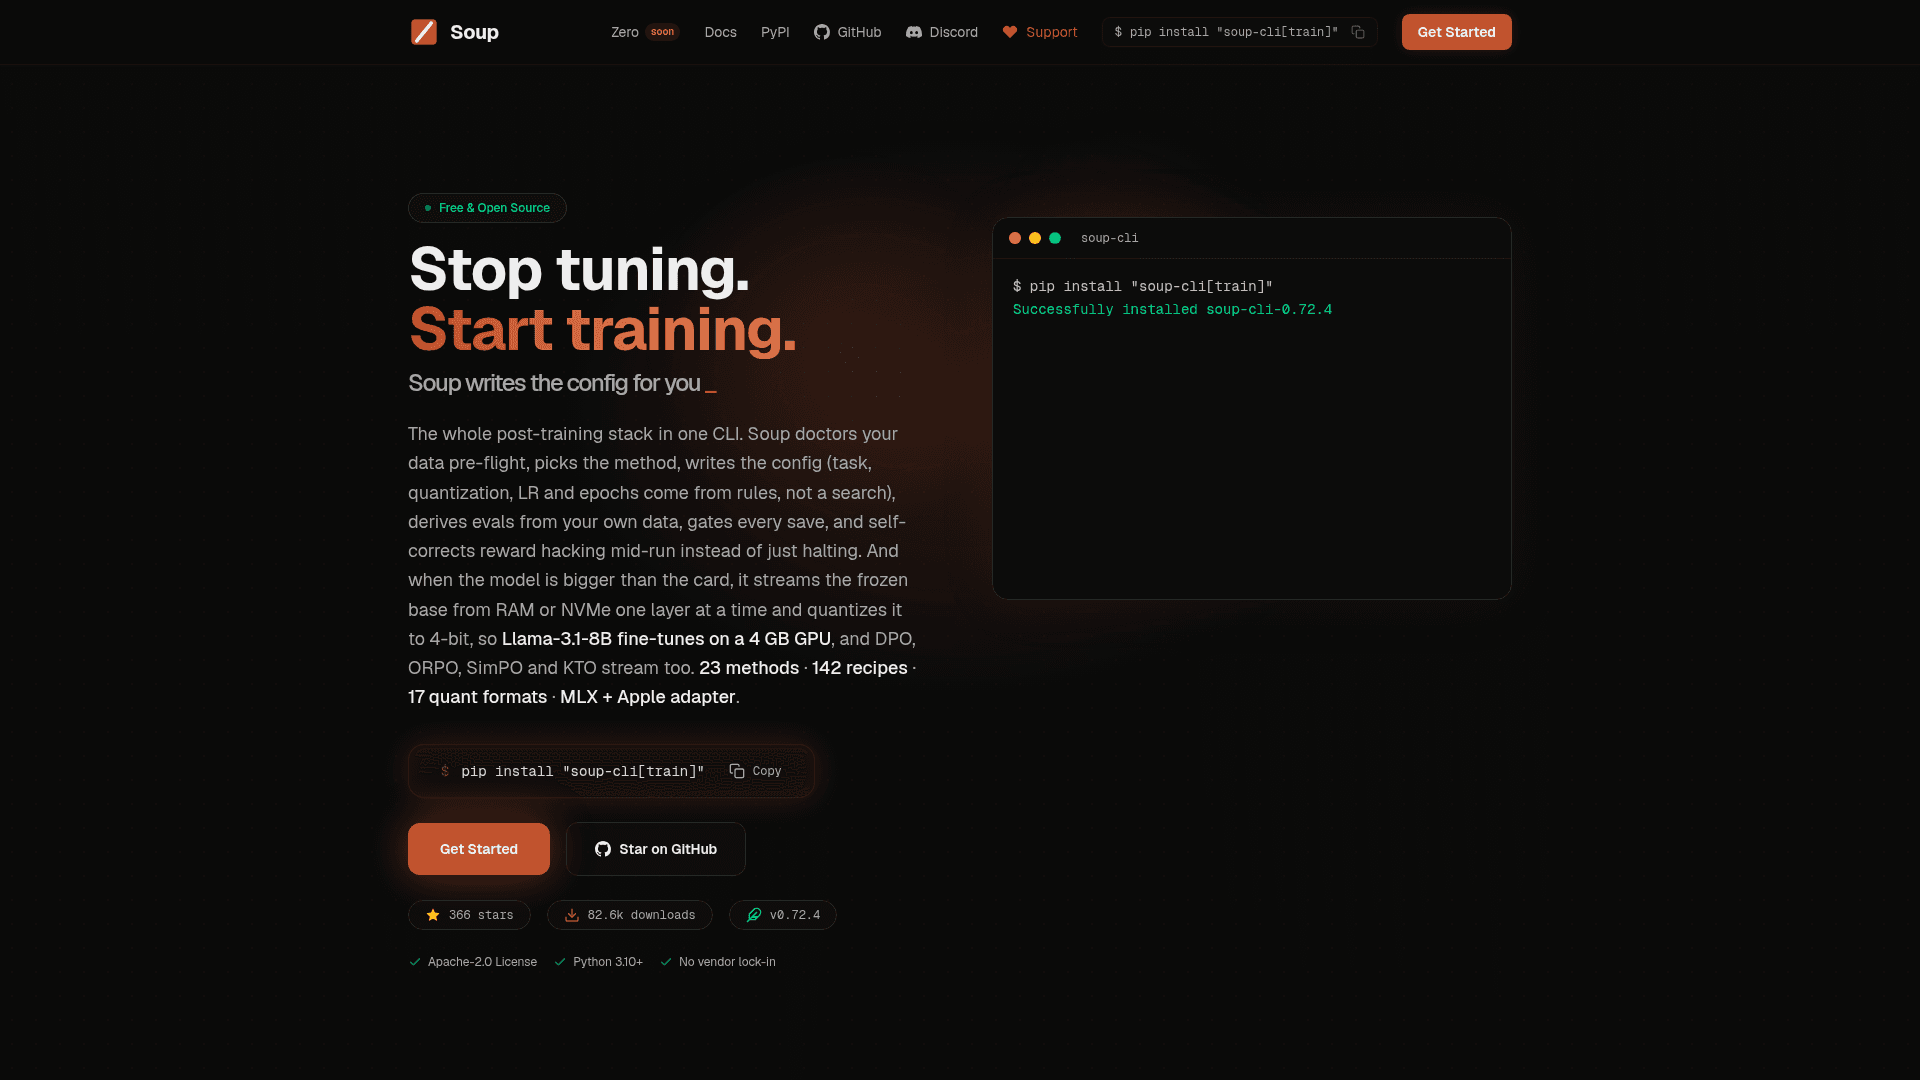This screenshot has height=1080, width=1920.
Task: Click the GitHub icon in Star on GitHub
Action: 603,849
